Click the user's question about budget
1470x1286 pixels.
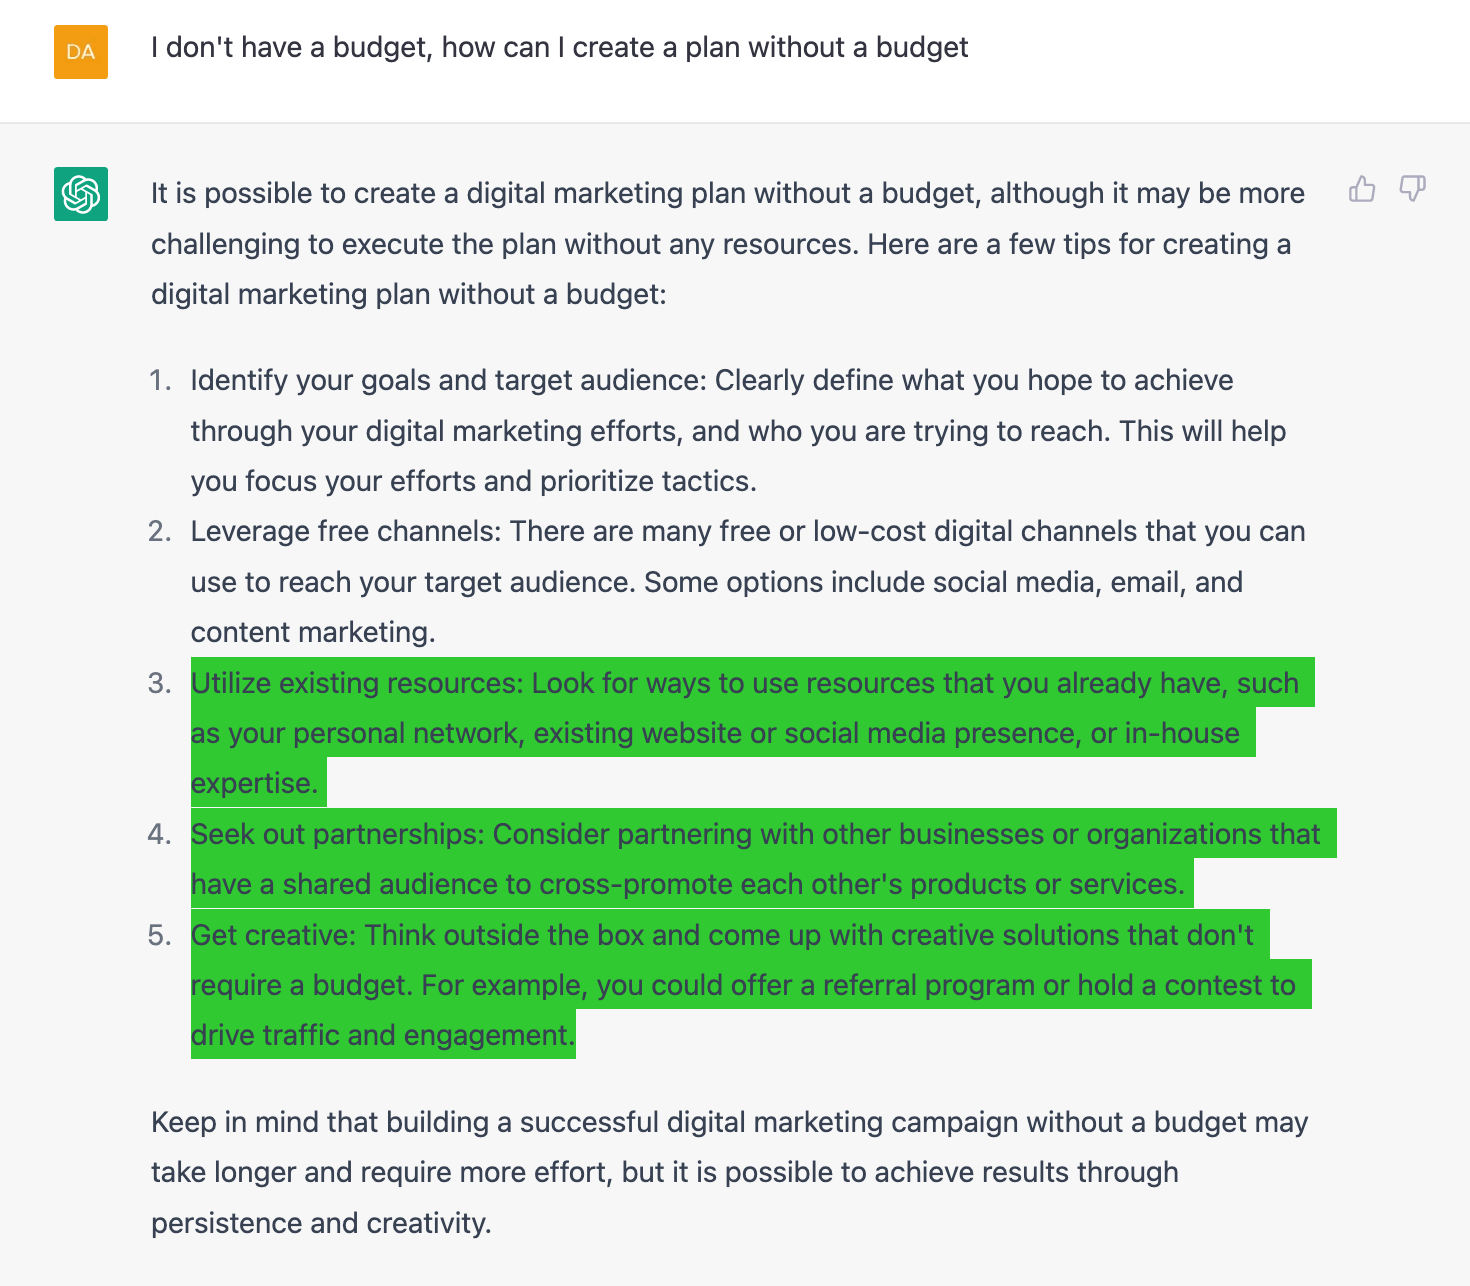[559, 48]
